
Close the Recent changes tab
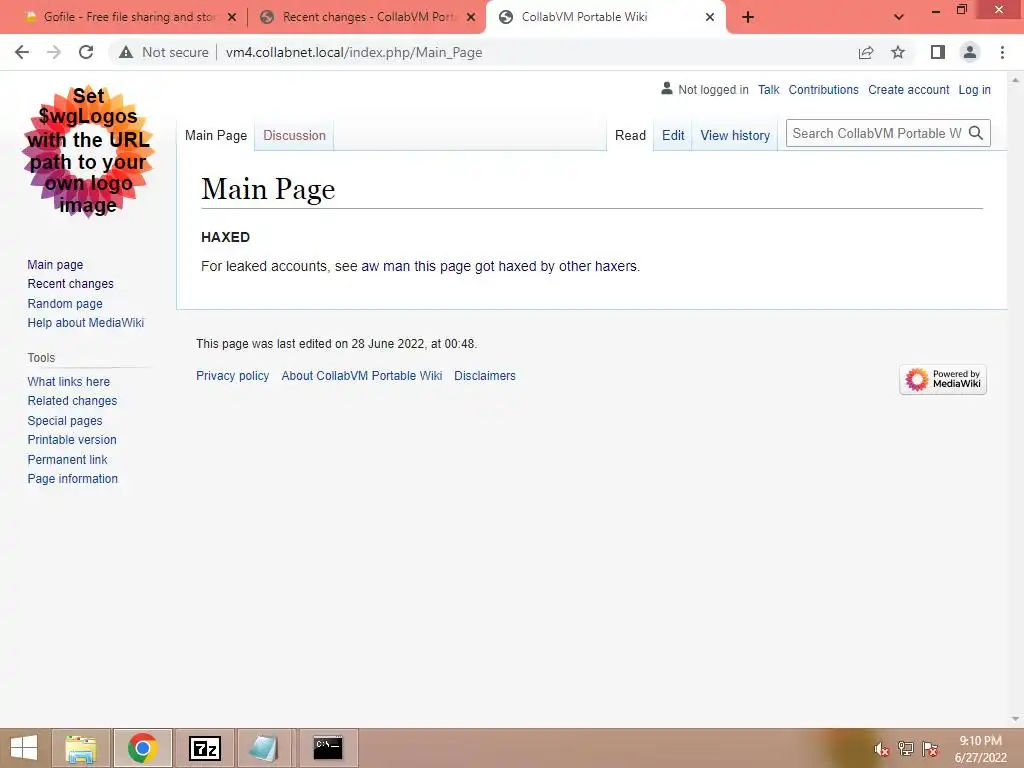[x=471, y=18]
